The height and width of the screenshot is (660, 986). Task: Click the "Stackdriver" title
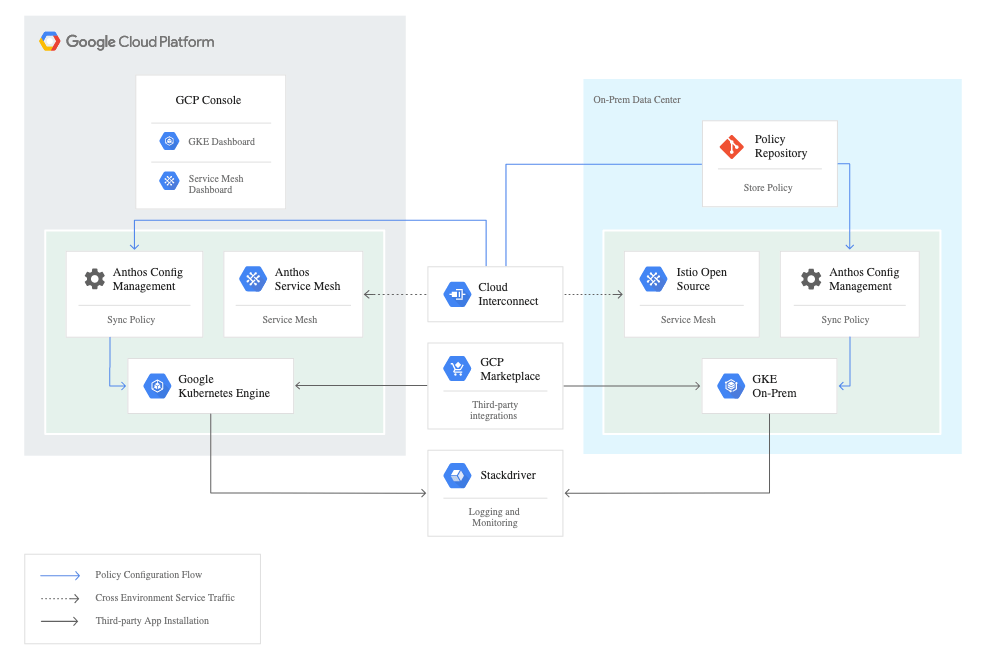pyautogui.click(x=508, y=475)
